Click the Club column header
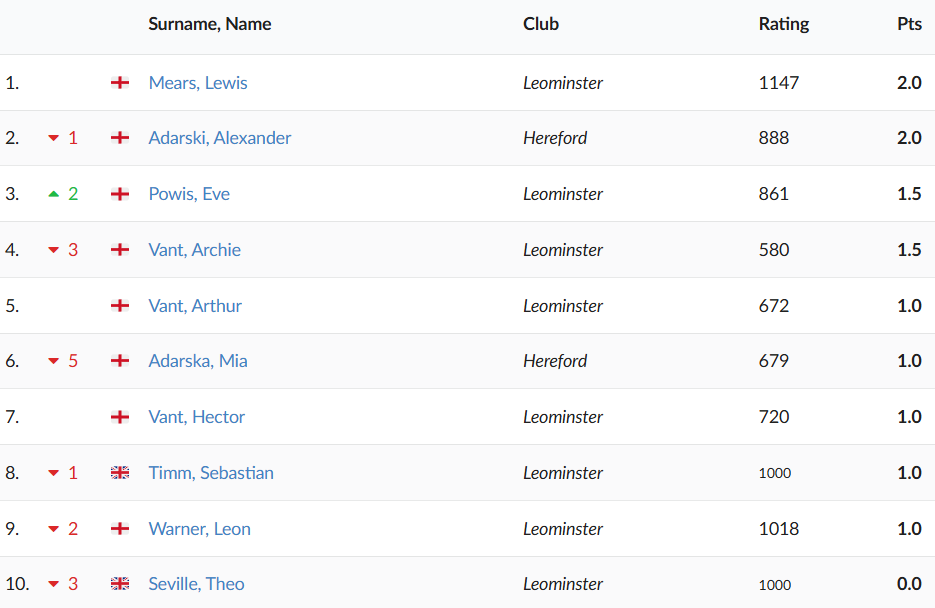Screen dimensions: 935x608 click(541, 24)
